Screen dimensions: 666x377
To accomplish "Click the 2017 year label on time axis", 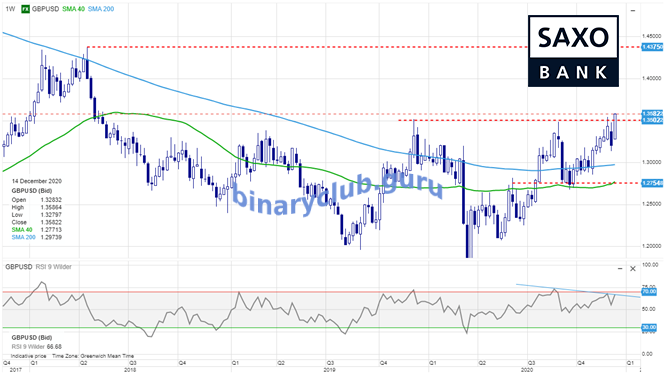I will pos(16,370).
